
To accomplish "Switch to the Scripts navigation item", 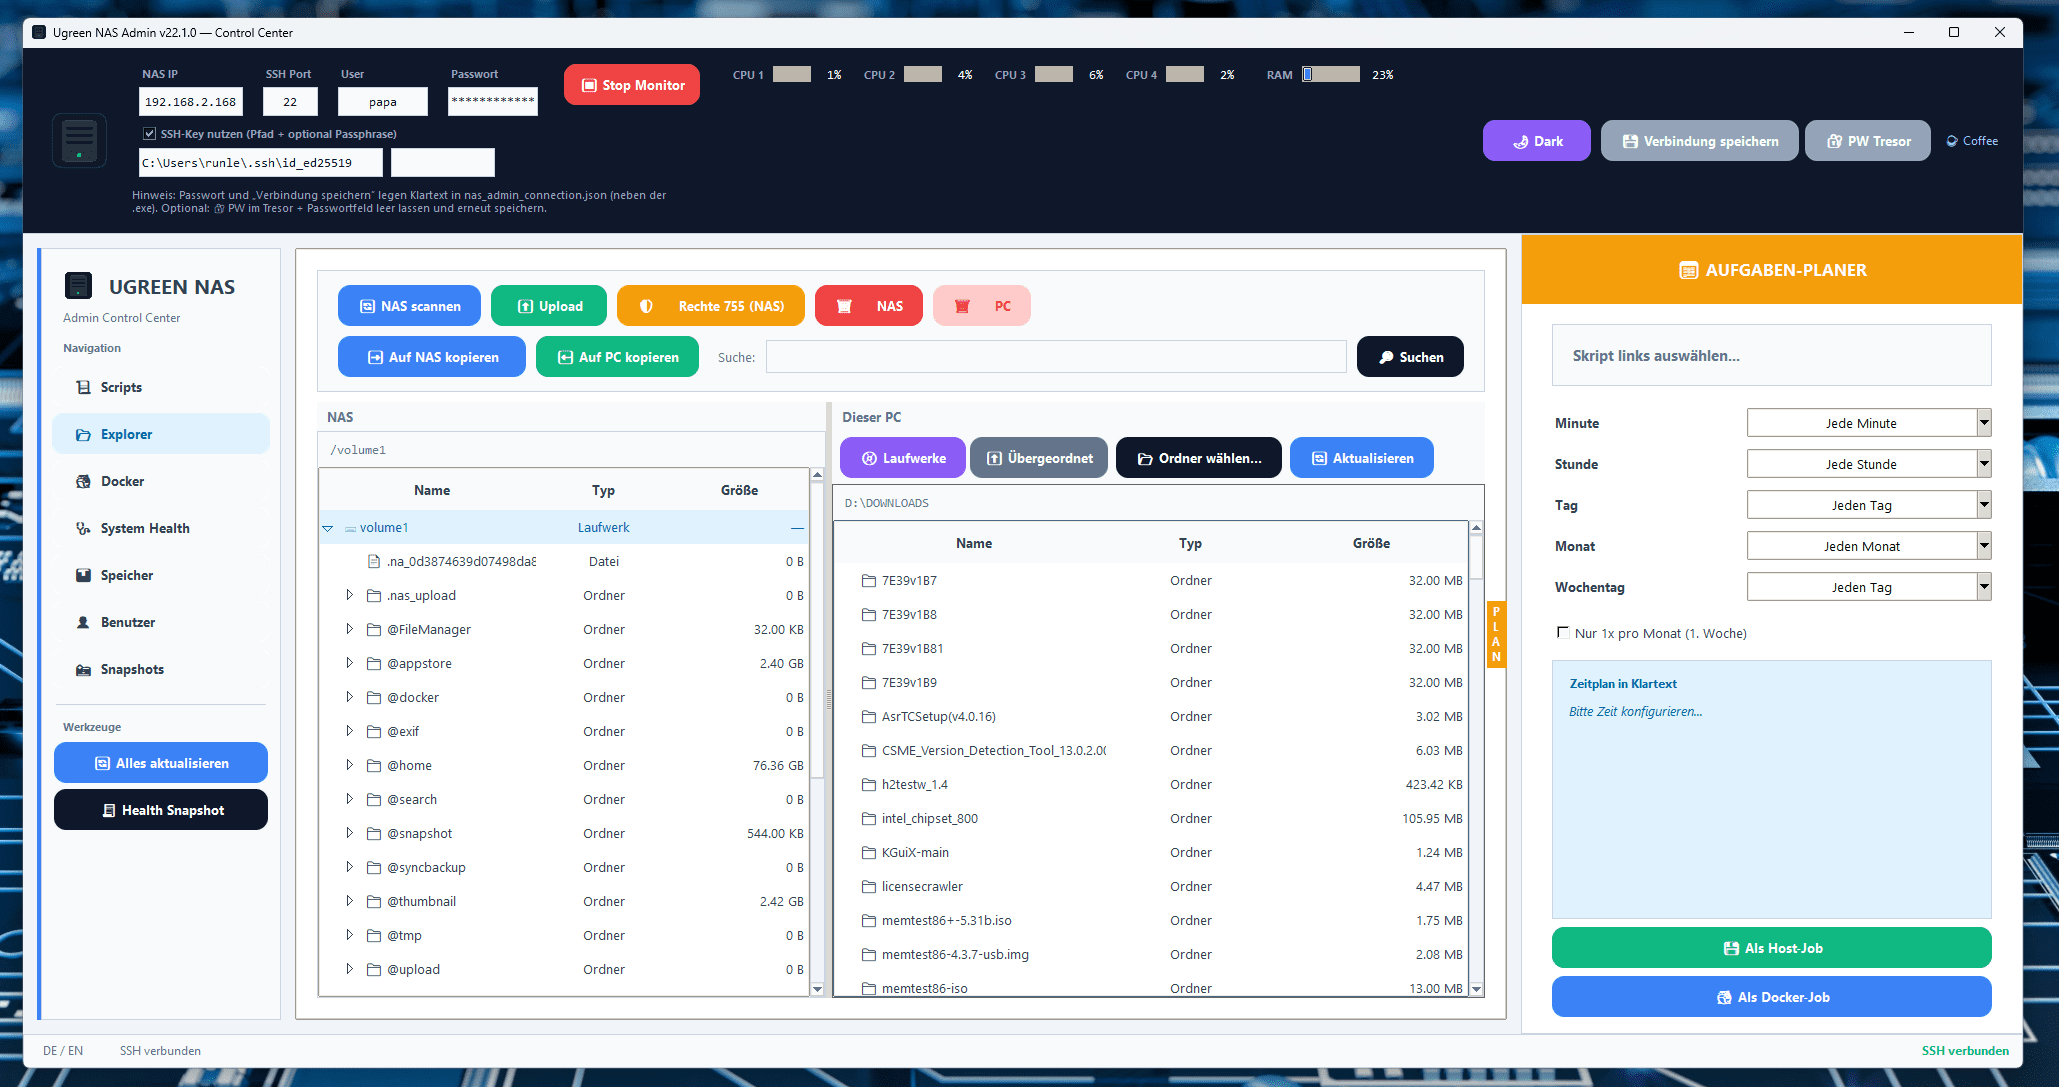I will point(121,387).
